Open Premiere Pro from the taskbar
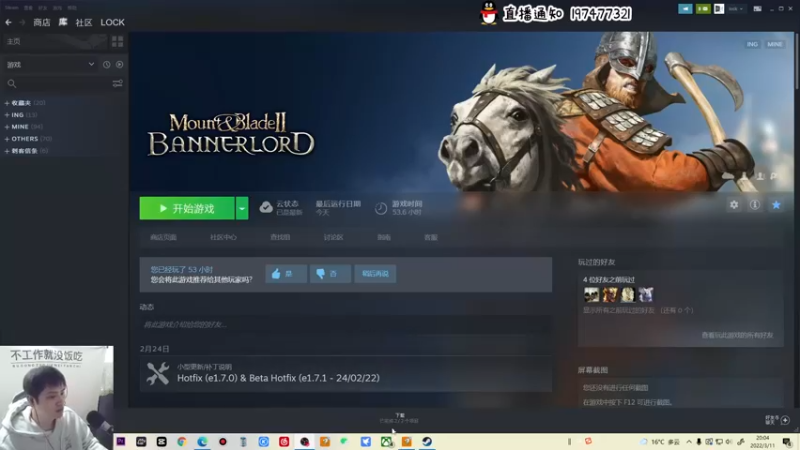The width and height of the screenshot is (800, 450). [x=121, y=441]
